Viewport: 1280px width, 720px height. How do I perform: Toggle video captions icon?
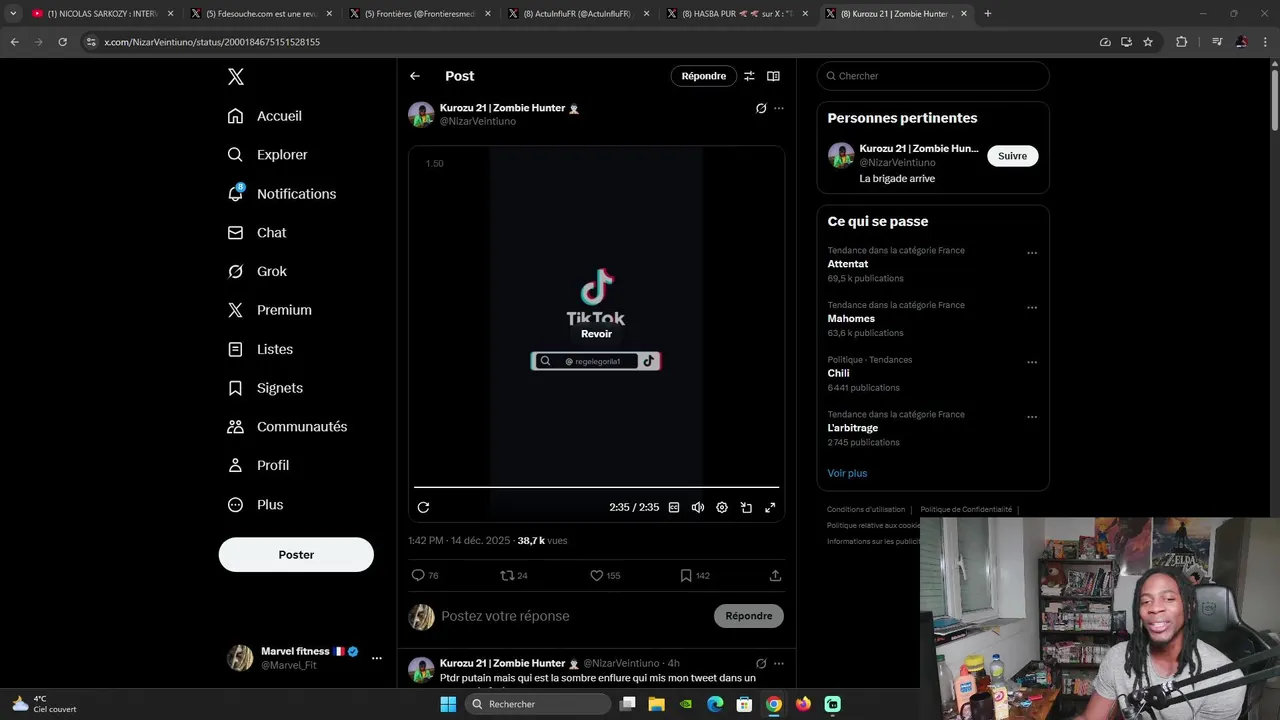(674, 508)
